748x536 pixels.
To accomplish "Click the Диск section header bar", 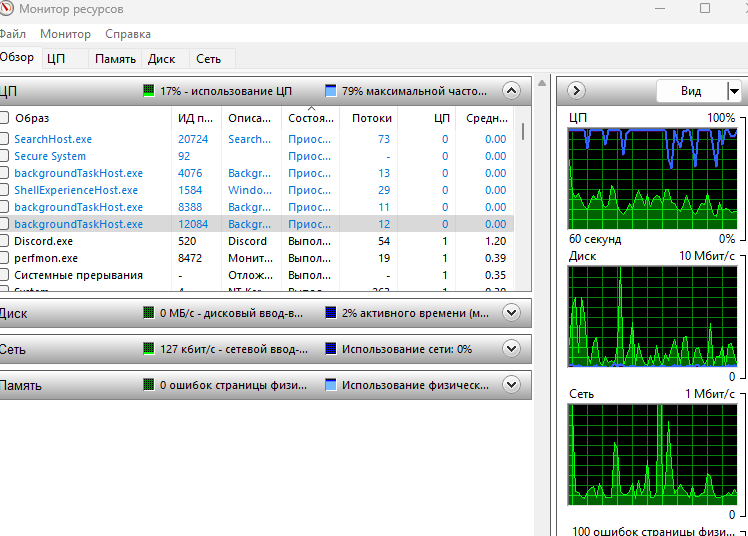I will [265, 313].
